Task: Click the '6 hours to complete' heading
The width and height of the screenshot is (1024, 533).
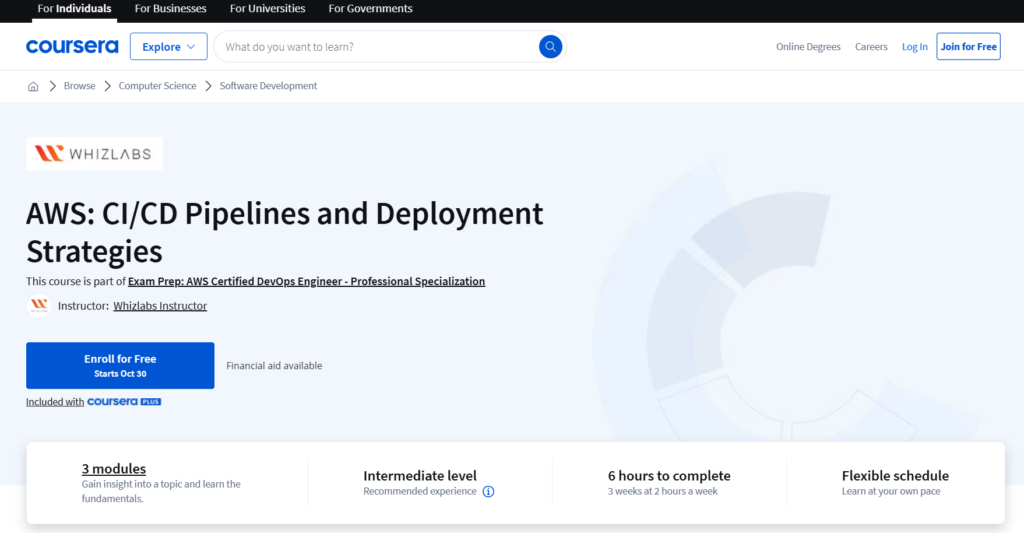Action: point(669,476)
